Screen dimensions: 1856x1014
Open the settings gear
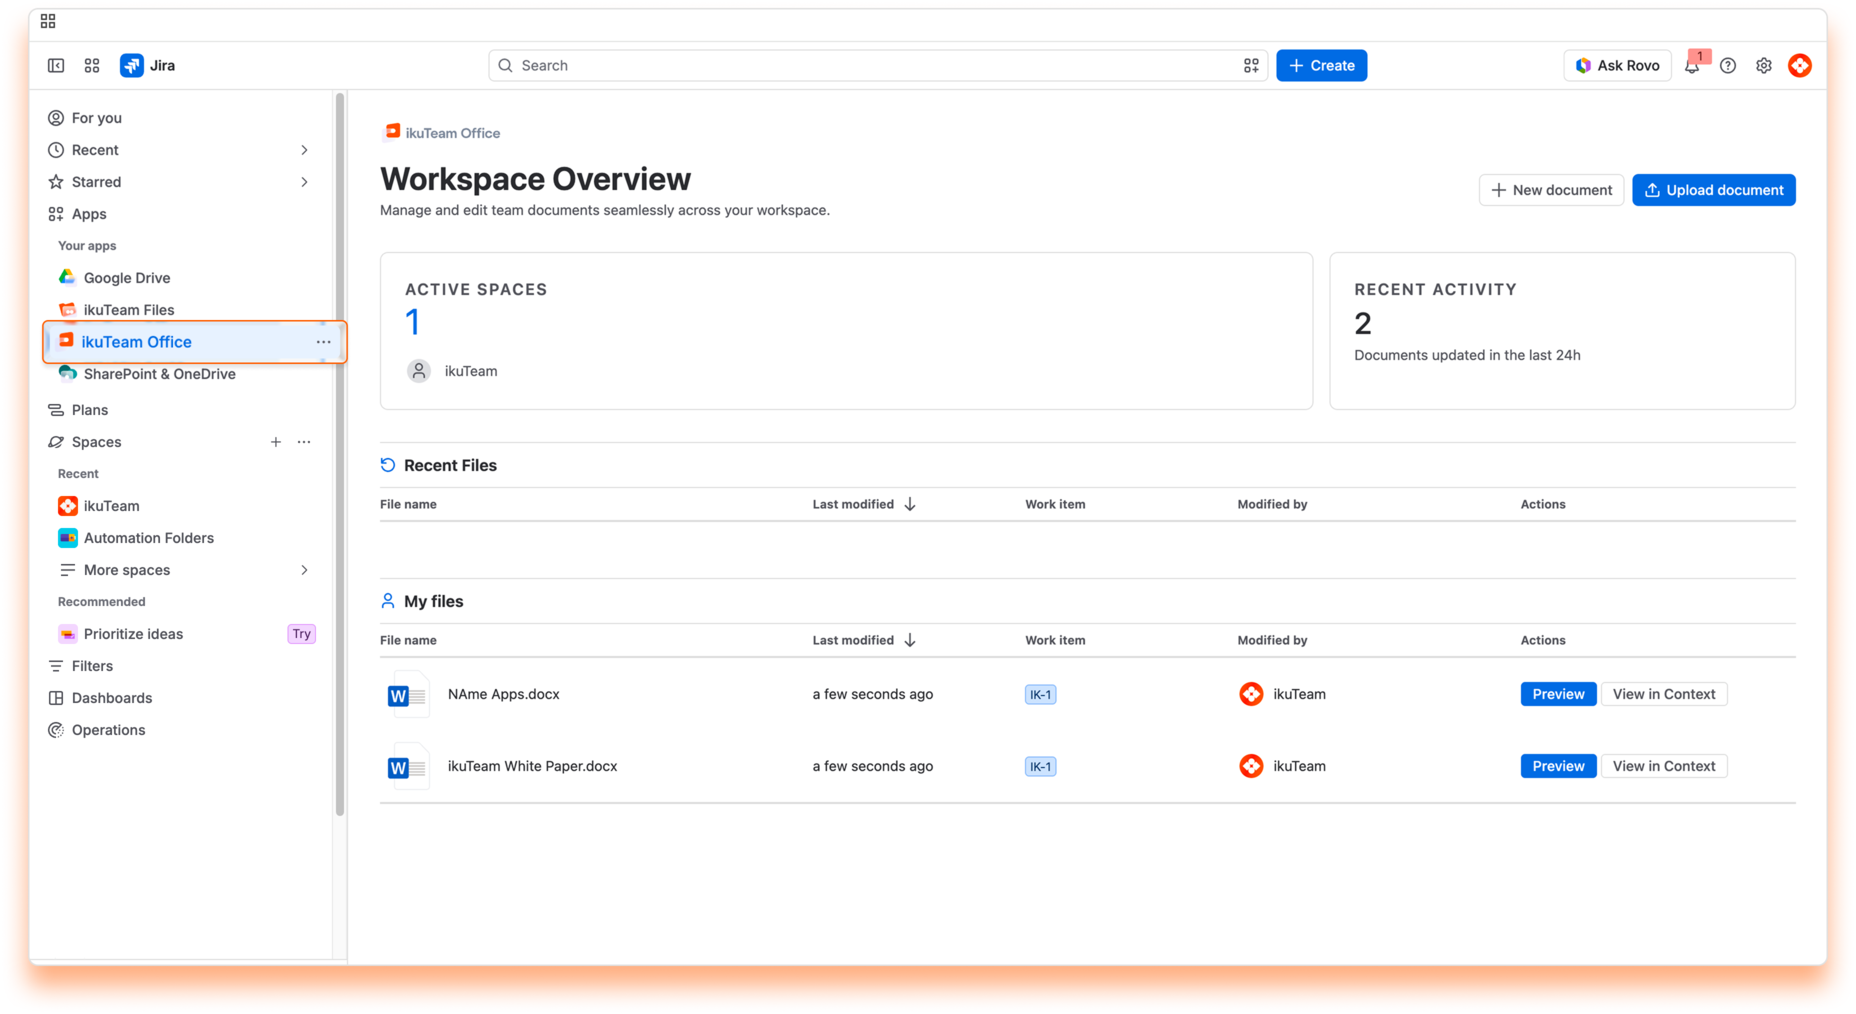(x=1764, y=65)
